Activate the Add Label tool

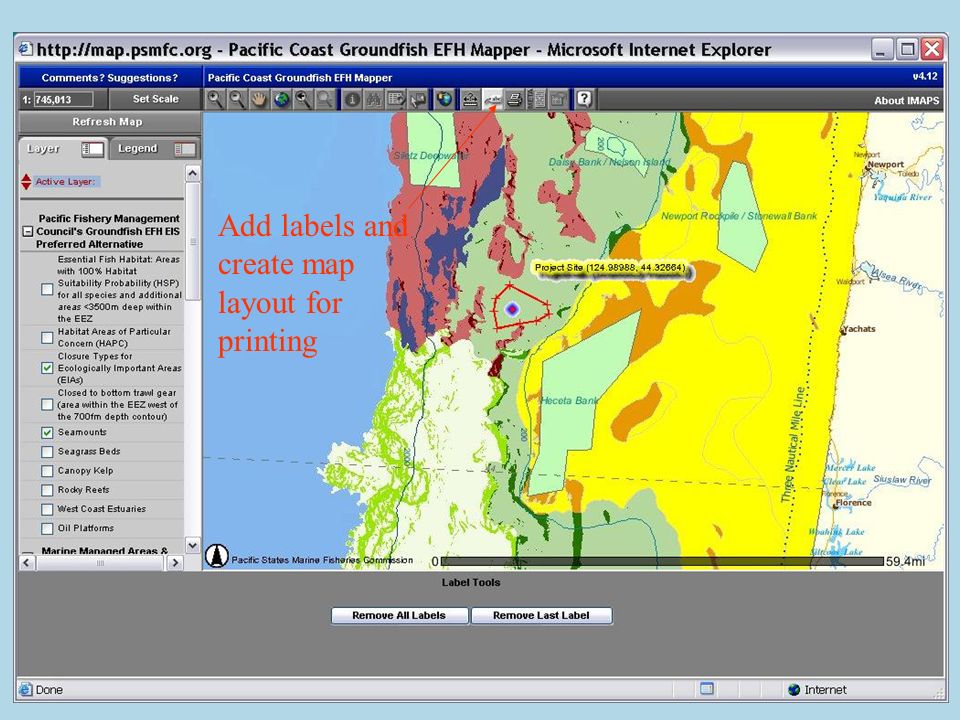pyautogui.click(x=492, y=99)
